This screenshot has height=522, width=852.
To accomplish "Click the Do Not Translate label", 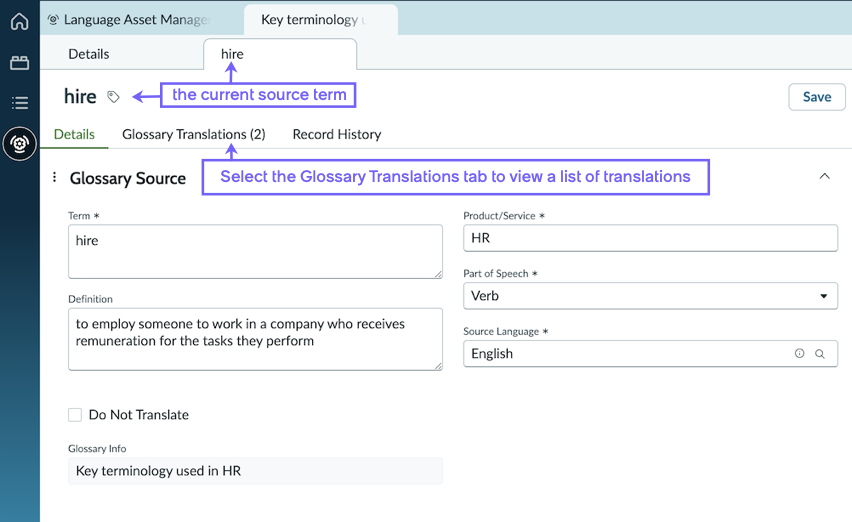I will tap(139, 414).
